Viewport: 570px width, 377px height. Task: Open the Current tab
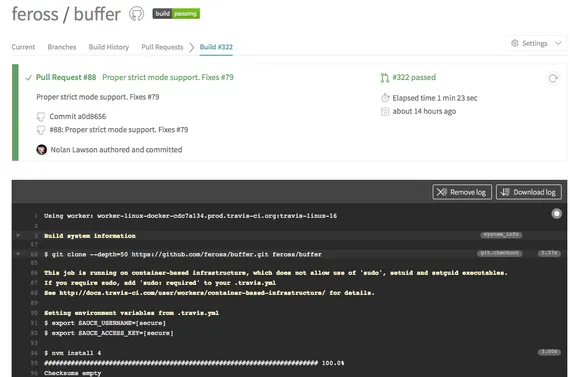pyautogui.click(x=23, y=47)
